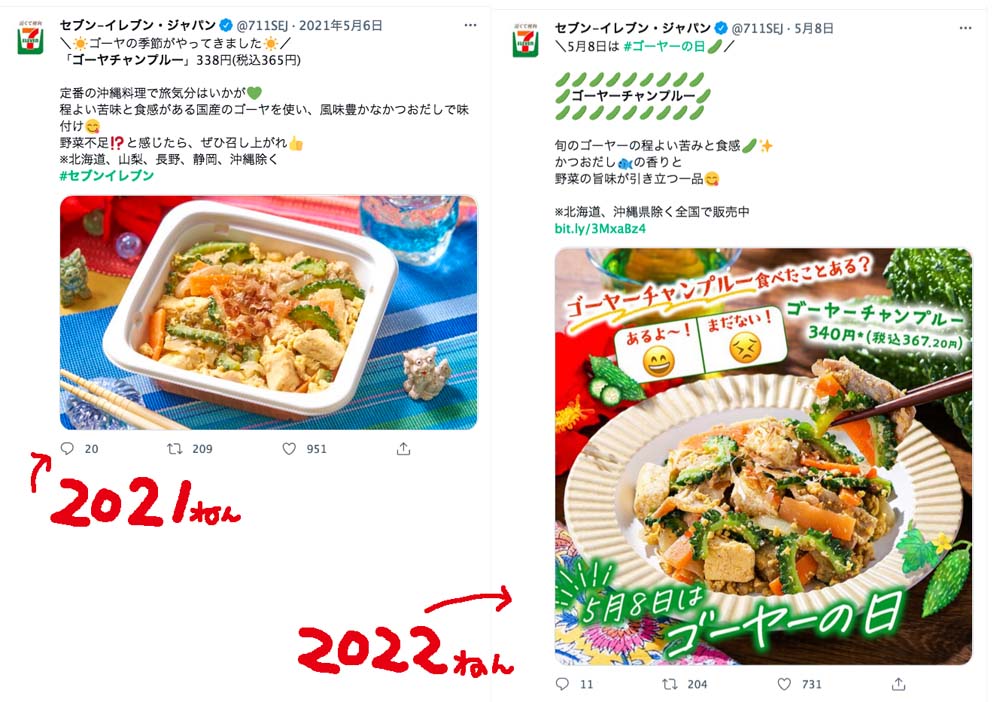Open more options on the May 8 tweet

coord(966,28)
